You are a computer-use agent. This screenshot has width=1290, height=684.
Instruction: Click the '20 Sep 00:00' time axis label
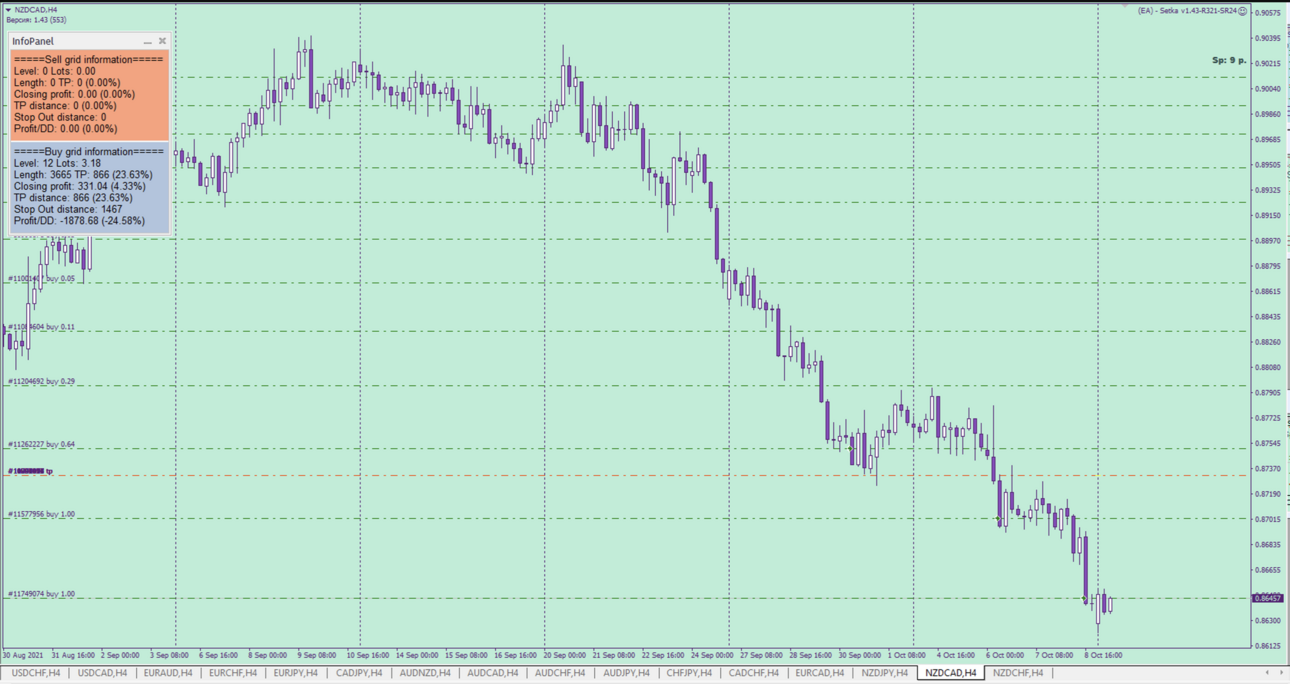tap(566, 656)
